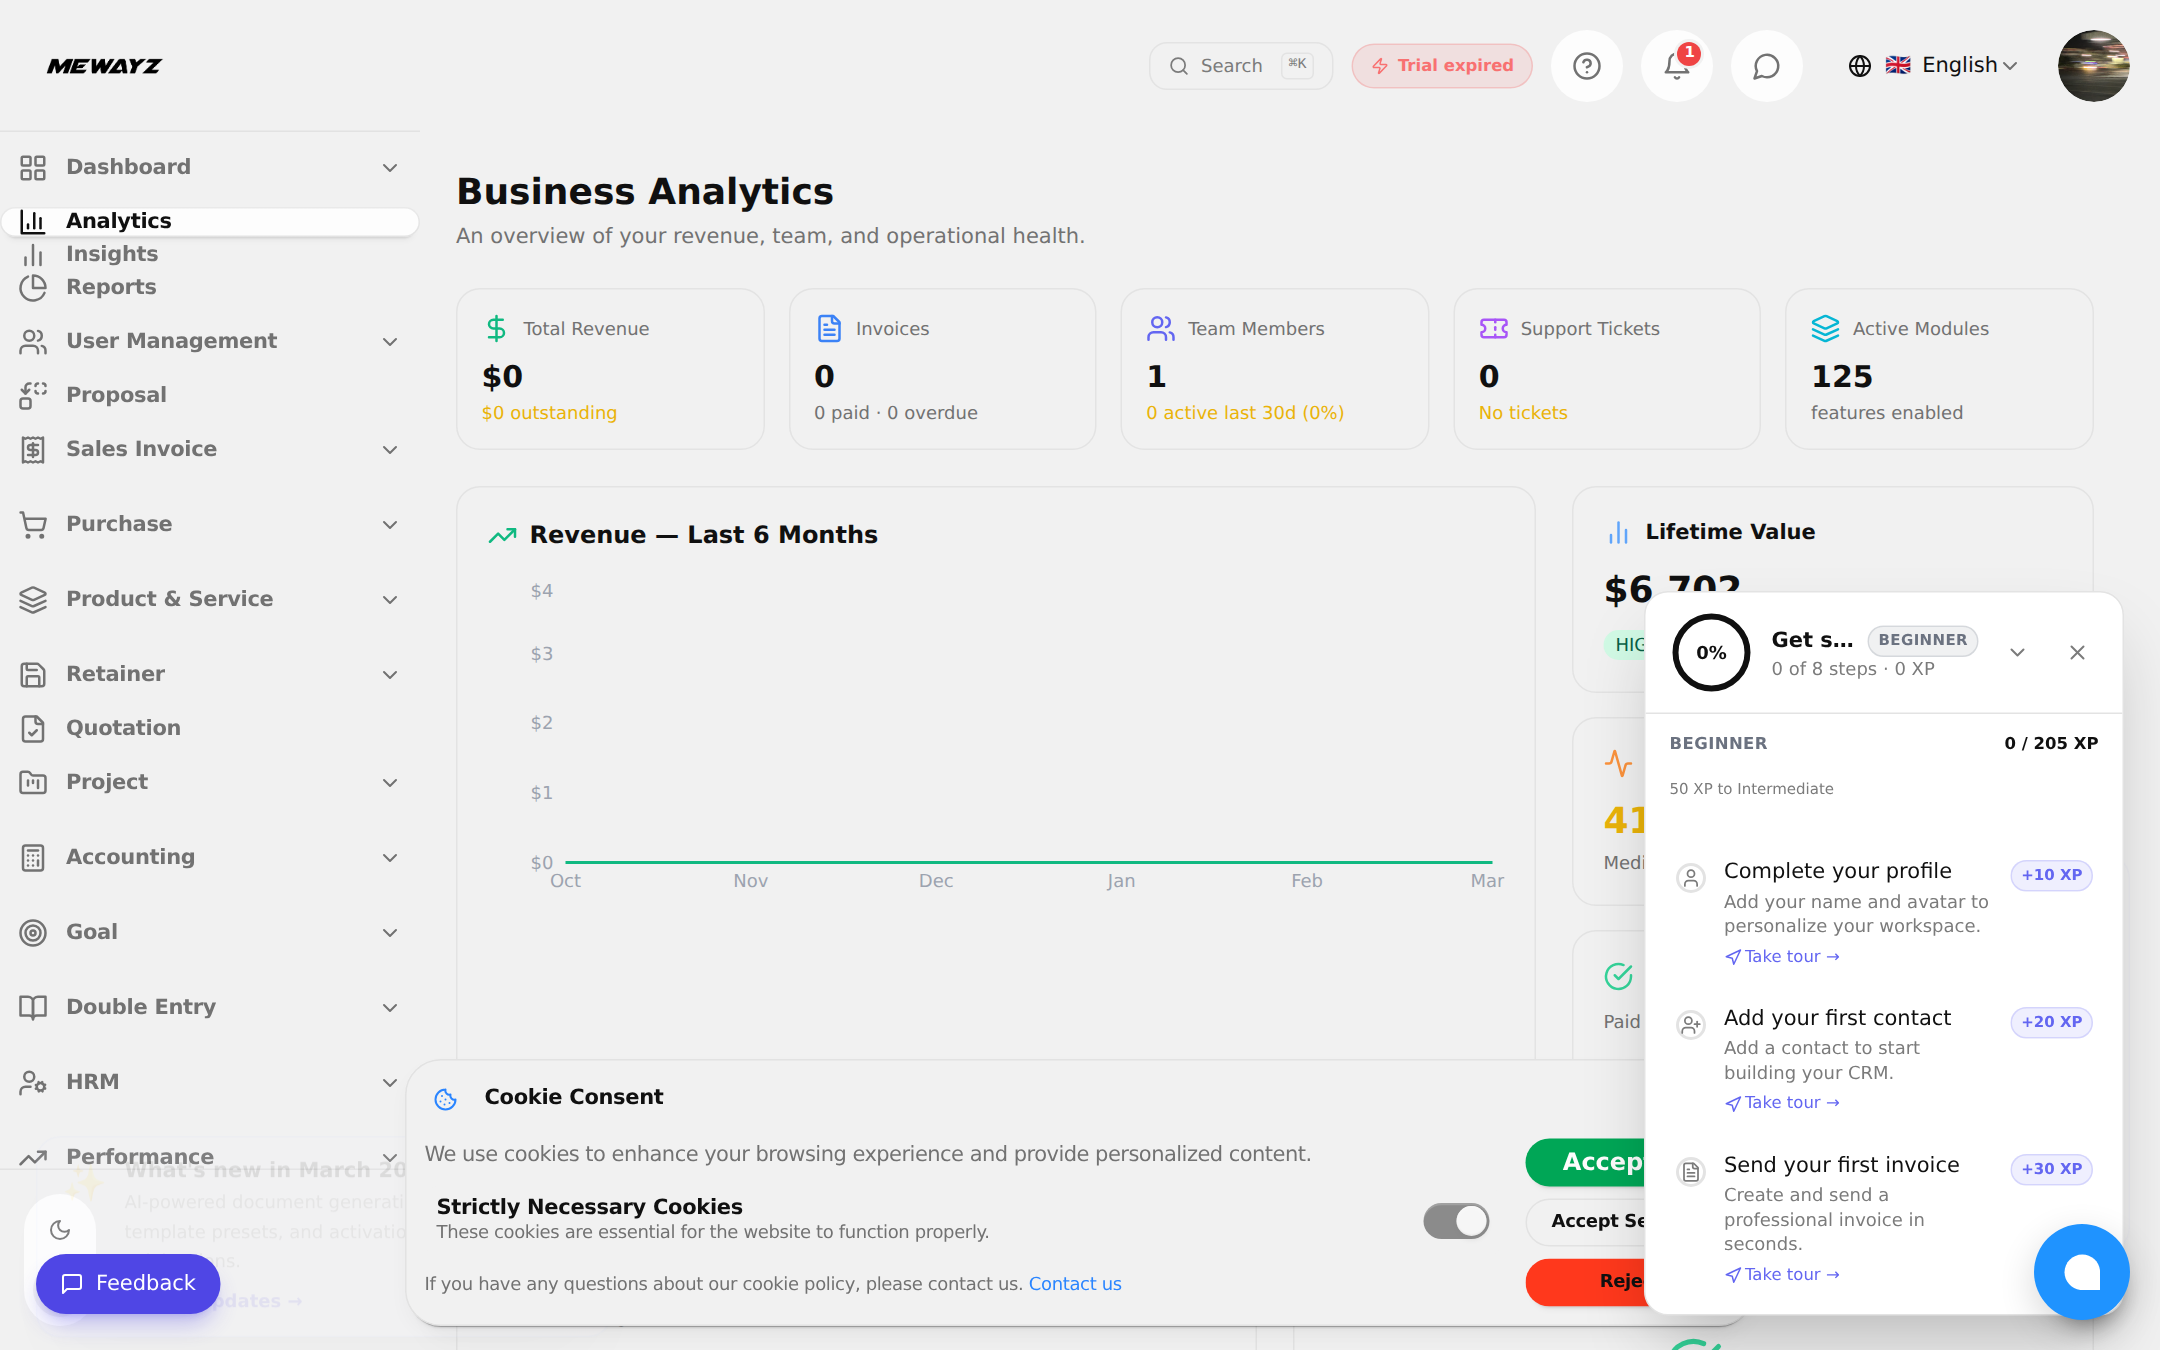Image resolution: width=2160 pixels, height=1350 pixels.
Task: Open the Quotation section icon
Action: point(33,727)
